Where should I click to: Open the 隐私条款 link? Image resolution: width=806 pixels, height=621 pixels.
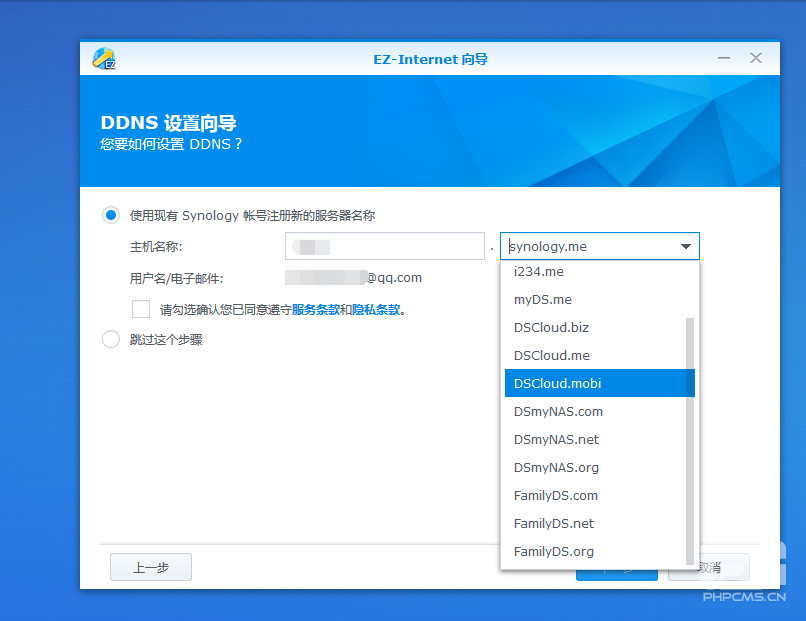click(x=376, y=309)
